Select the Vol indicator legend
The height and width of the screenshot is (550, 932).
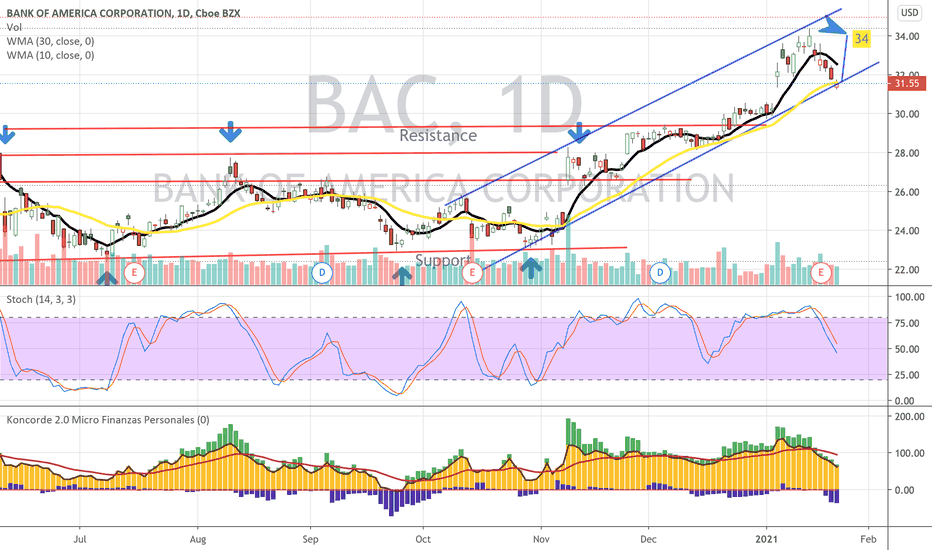pos(14,27)
